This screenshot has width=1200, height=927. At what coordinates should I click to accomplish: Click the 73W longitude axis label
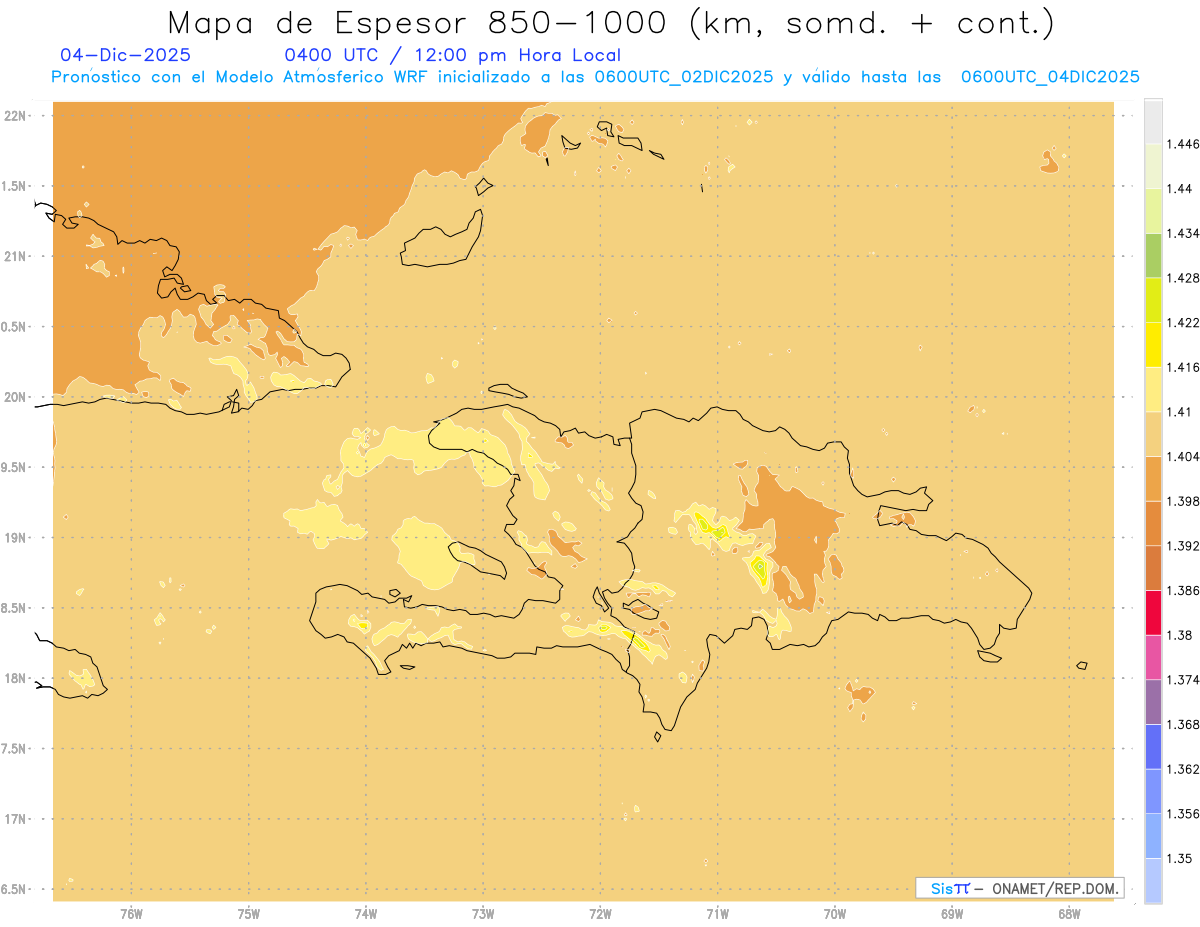click(x=483, y=913)
